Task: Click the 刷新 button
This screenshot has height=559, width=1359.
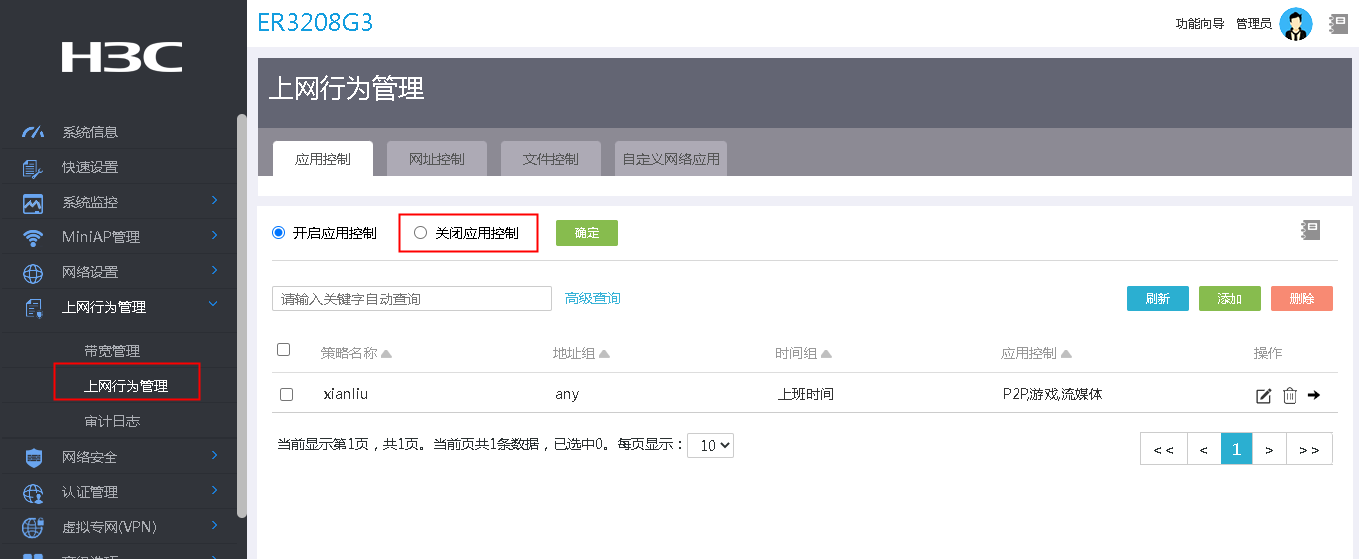Action: [1158, 298]
